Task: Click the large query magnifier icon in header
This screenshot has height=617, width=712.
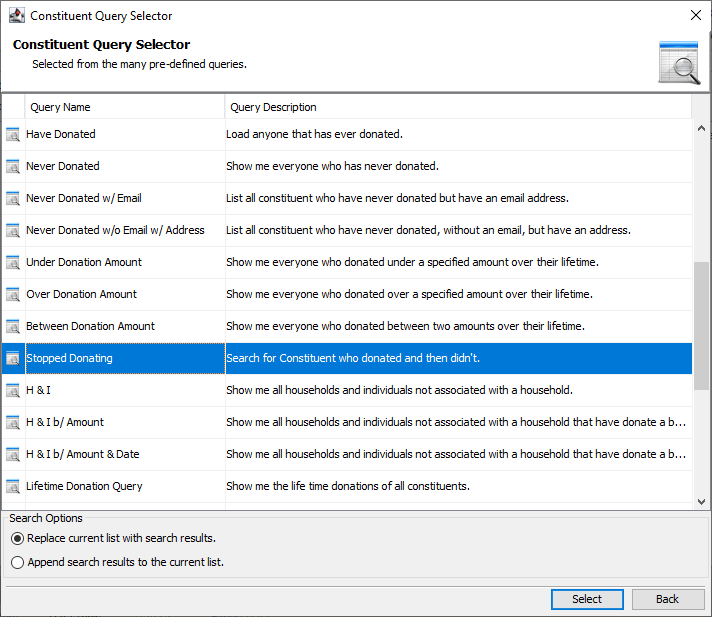Action: coord(679,63)
